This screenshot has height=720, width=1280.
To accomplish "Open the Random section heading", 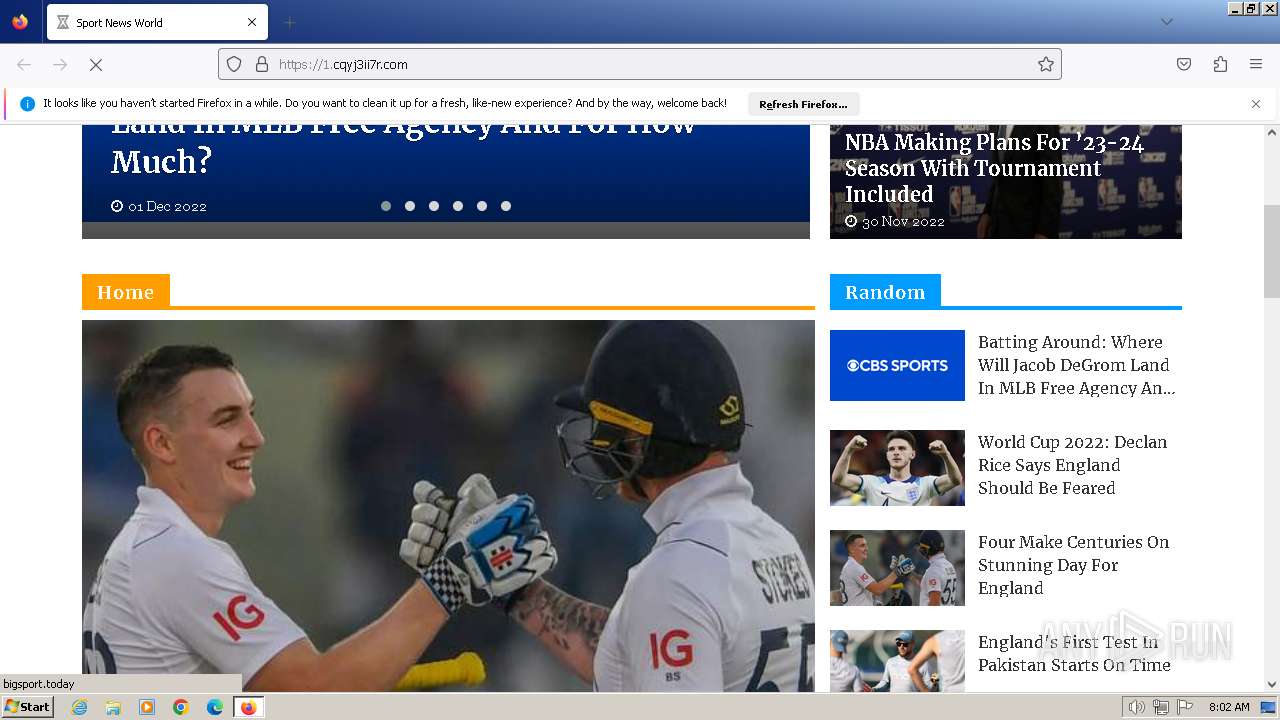I will (885, 292).
